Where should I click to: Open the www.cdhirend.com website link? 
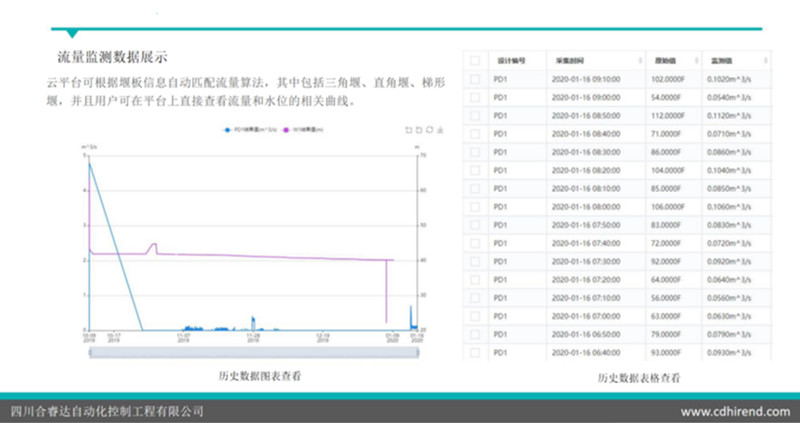[735, 411]
